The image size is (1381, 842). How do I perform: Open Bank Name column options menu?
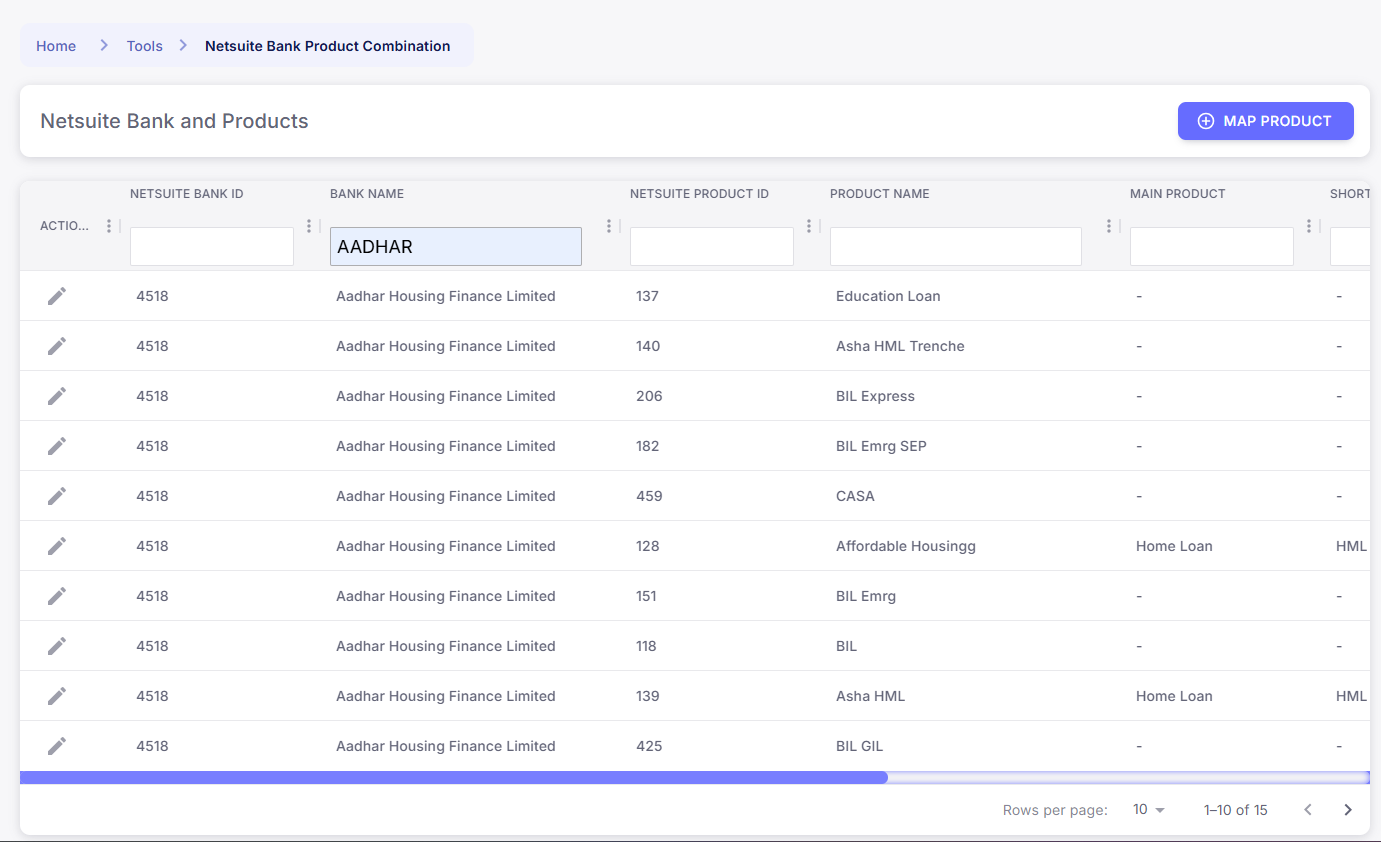point(609,226)
